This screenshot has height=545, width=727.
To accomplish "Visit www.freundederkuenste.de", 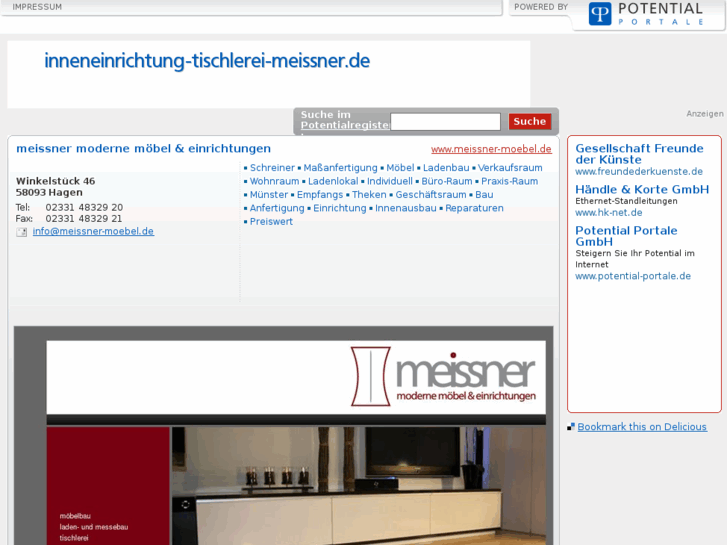I will tap(639, 172).
